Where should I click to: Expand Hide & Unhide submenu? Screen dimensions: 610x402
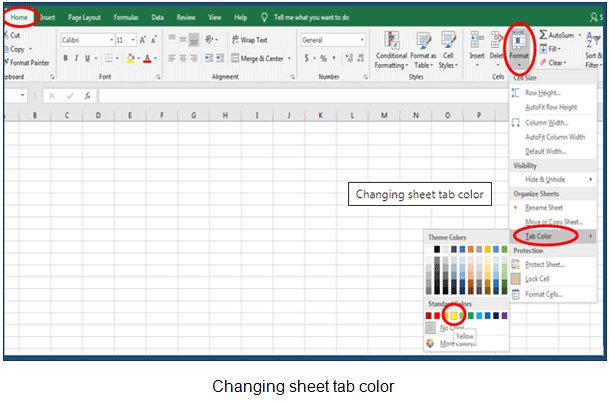click(x=552, y=179)
